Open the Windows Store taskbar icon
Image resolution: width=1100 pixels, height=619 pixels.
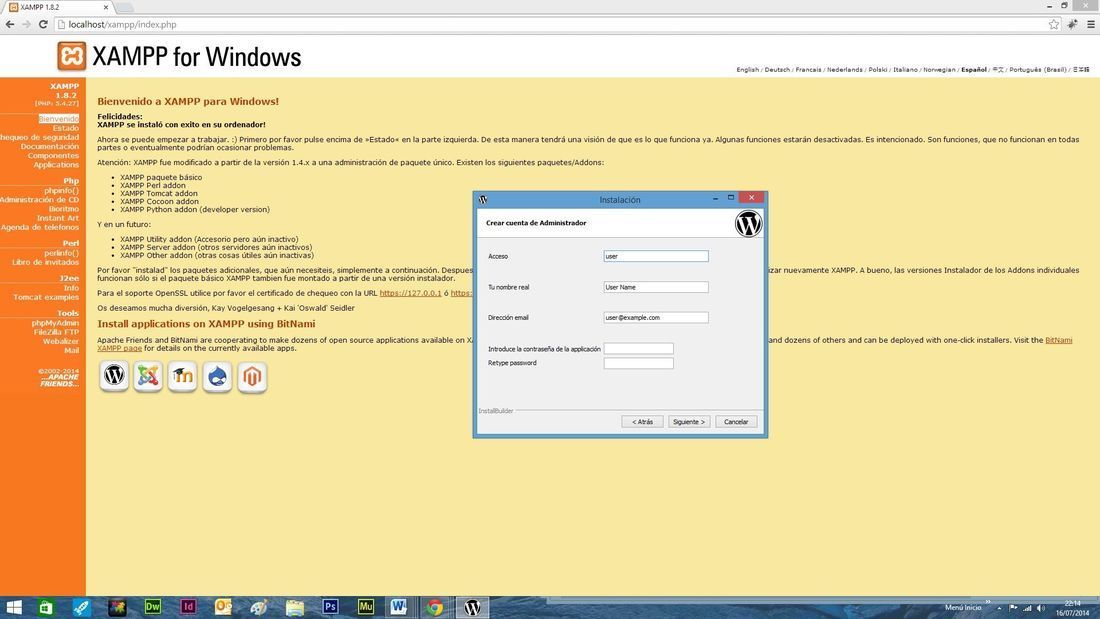click(x=46, y=608)
